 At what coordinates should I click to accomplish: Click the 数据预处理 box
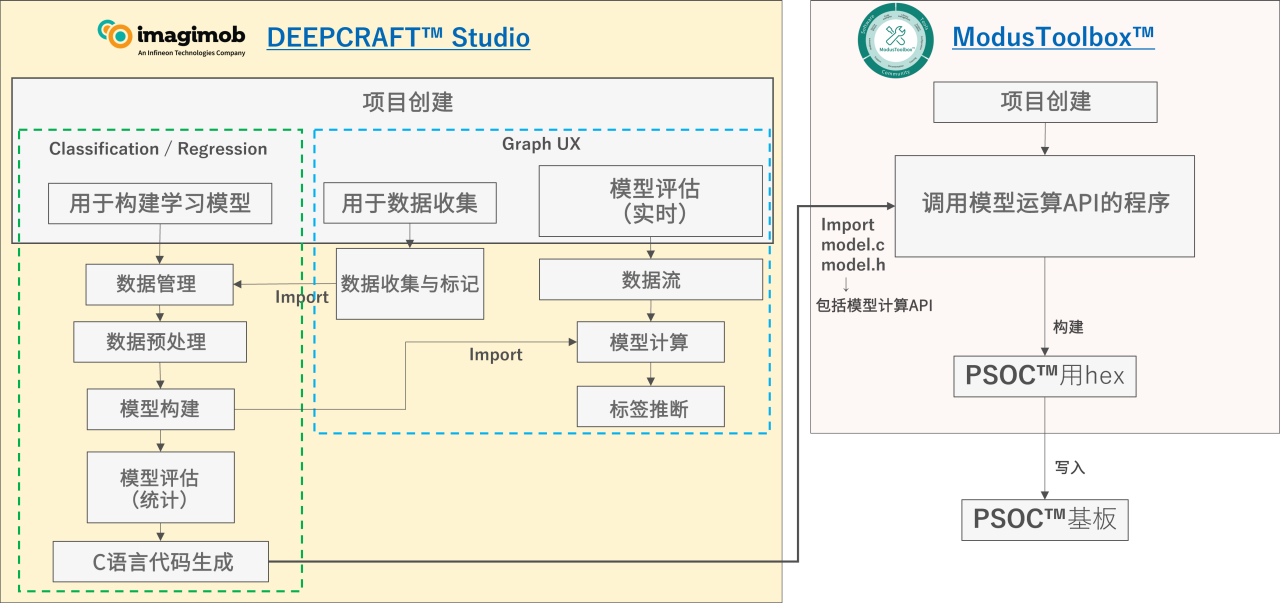click(160, 341)
